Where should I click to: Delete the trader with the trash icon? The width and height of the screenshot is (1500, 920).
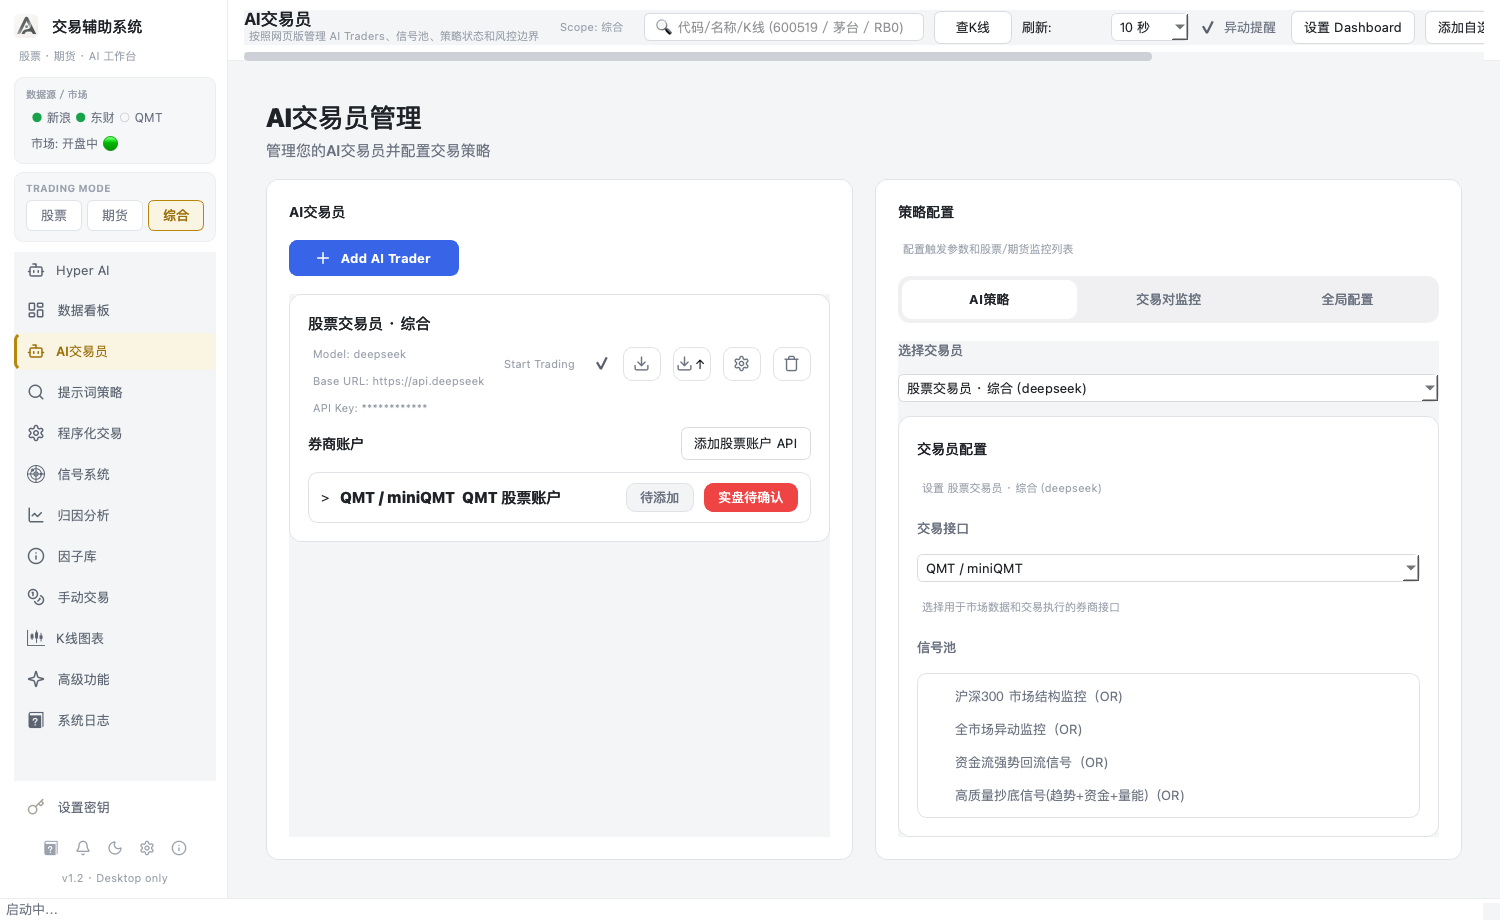coord(792,364)
